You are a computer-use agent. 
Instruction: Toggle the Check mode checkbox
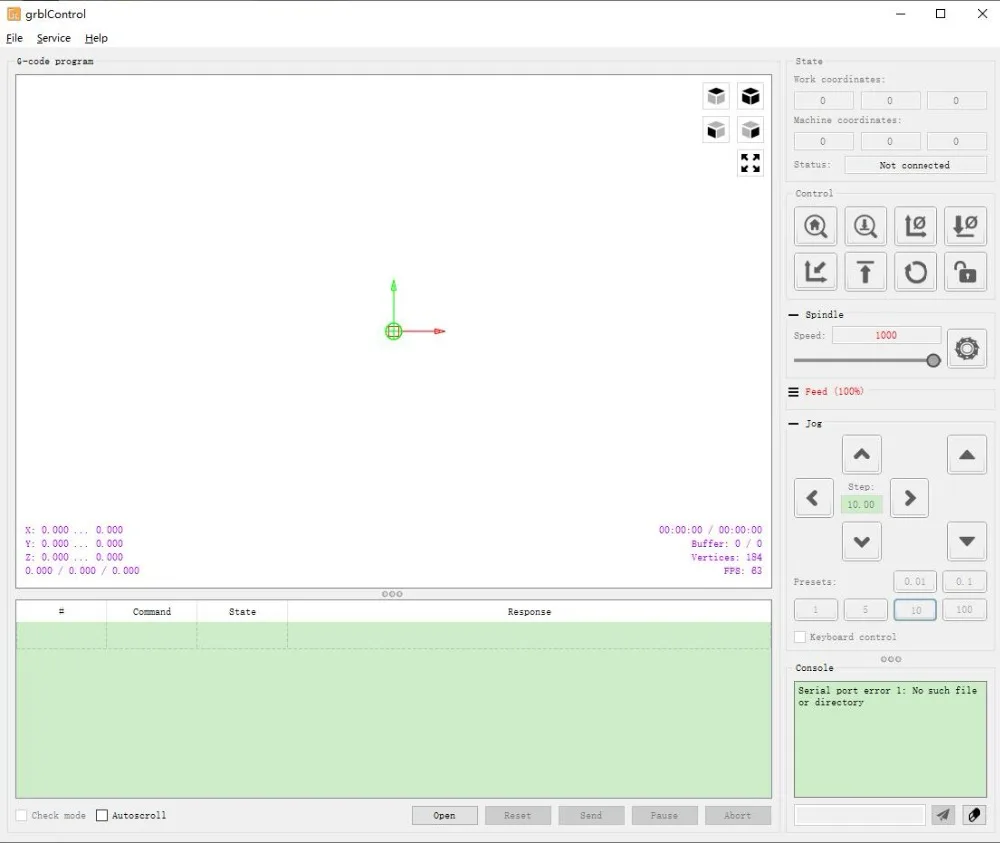[21, 816]
